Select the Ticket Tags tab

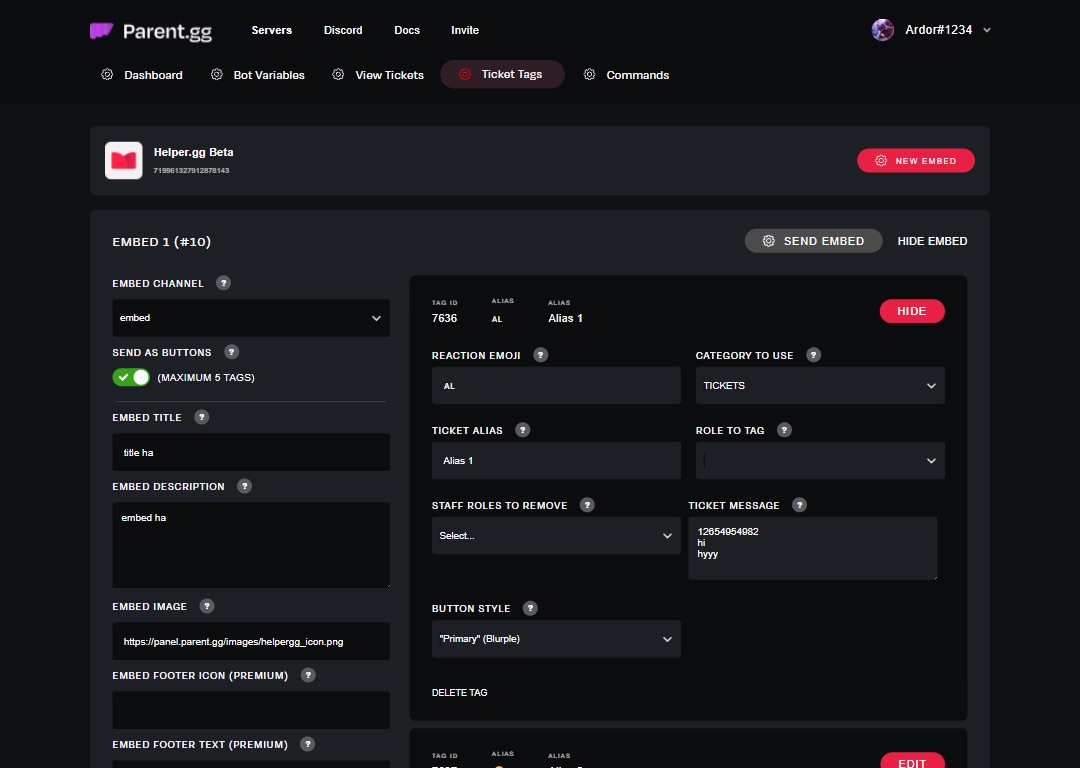point(502,74)
